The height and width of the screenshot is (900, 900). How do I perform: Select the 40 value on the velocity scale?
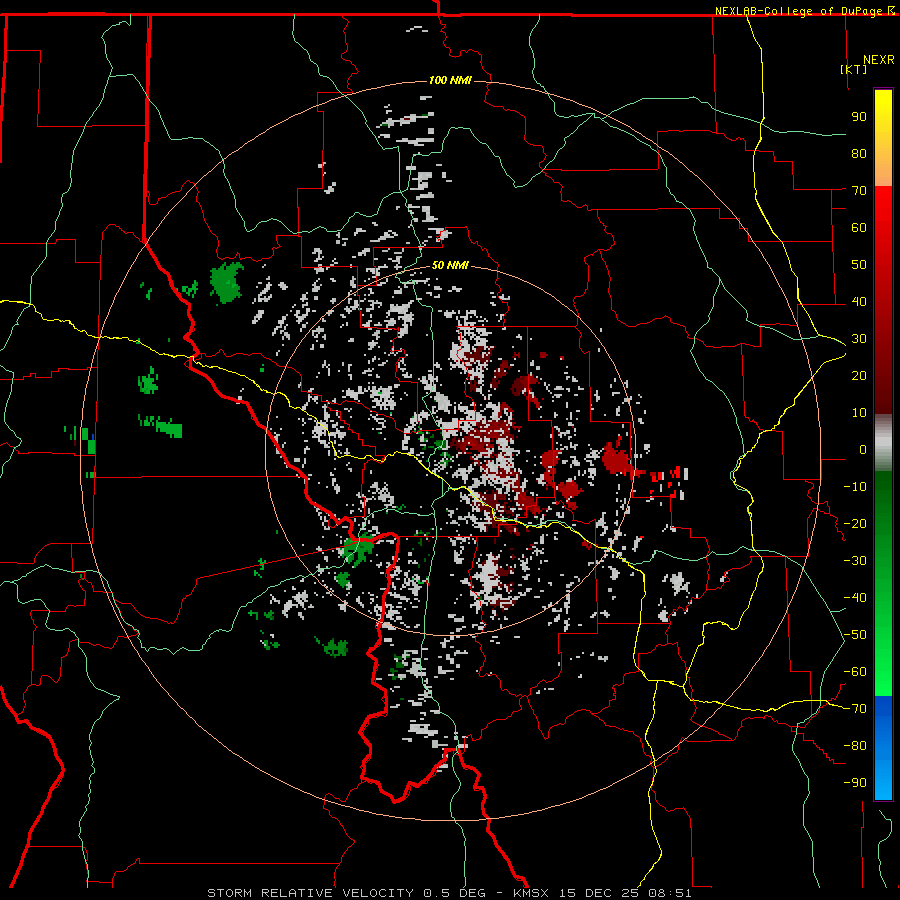click(x=859, y=302)
